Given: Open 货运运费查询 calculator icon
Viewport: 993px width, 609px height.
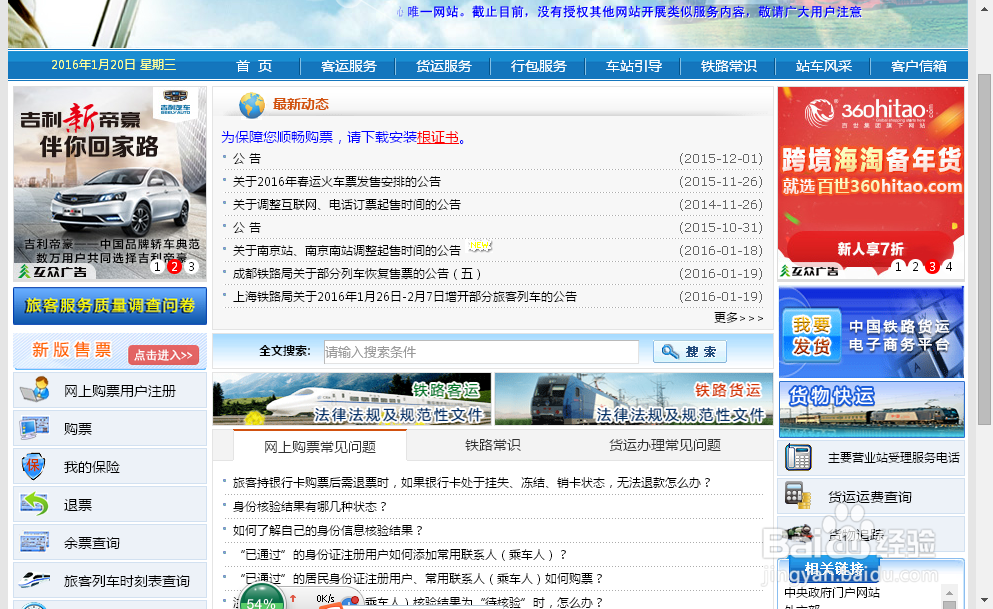Looking at the screenshot, I should (x=798, y=494).
